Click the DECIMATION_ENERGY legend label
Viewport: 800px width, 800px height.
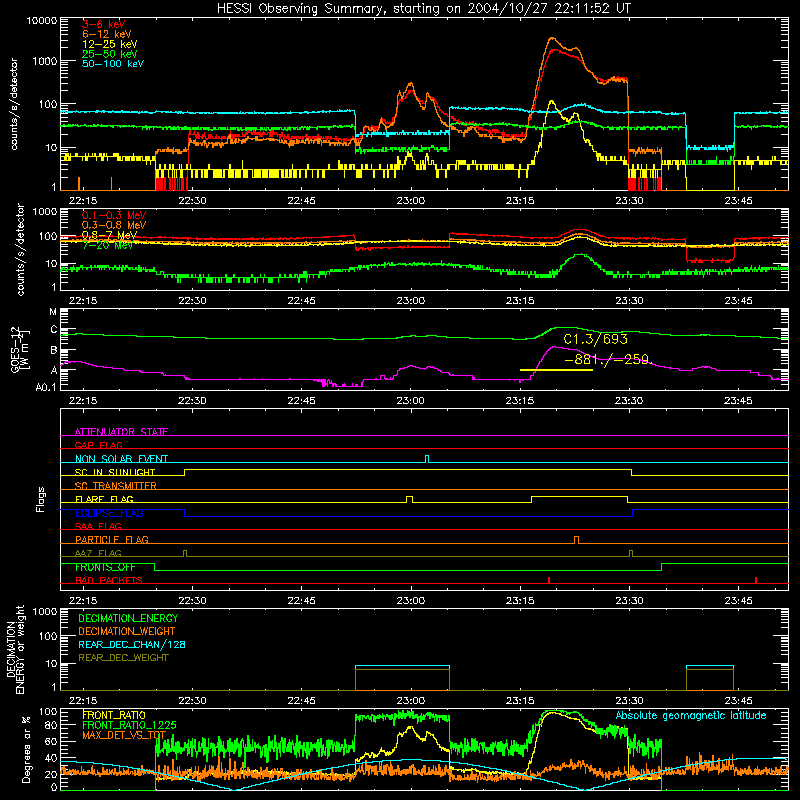pyautogui.click(x=128, y=618)
